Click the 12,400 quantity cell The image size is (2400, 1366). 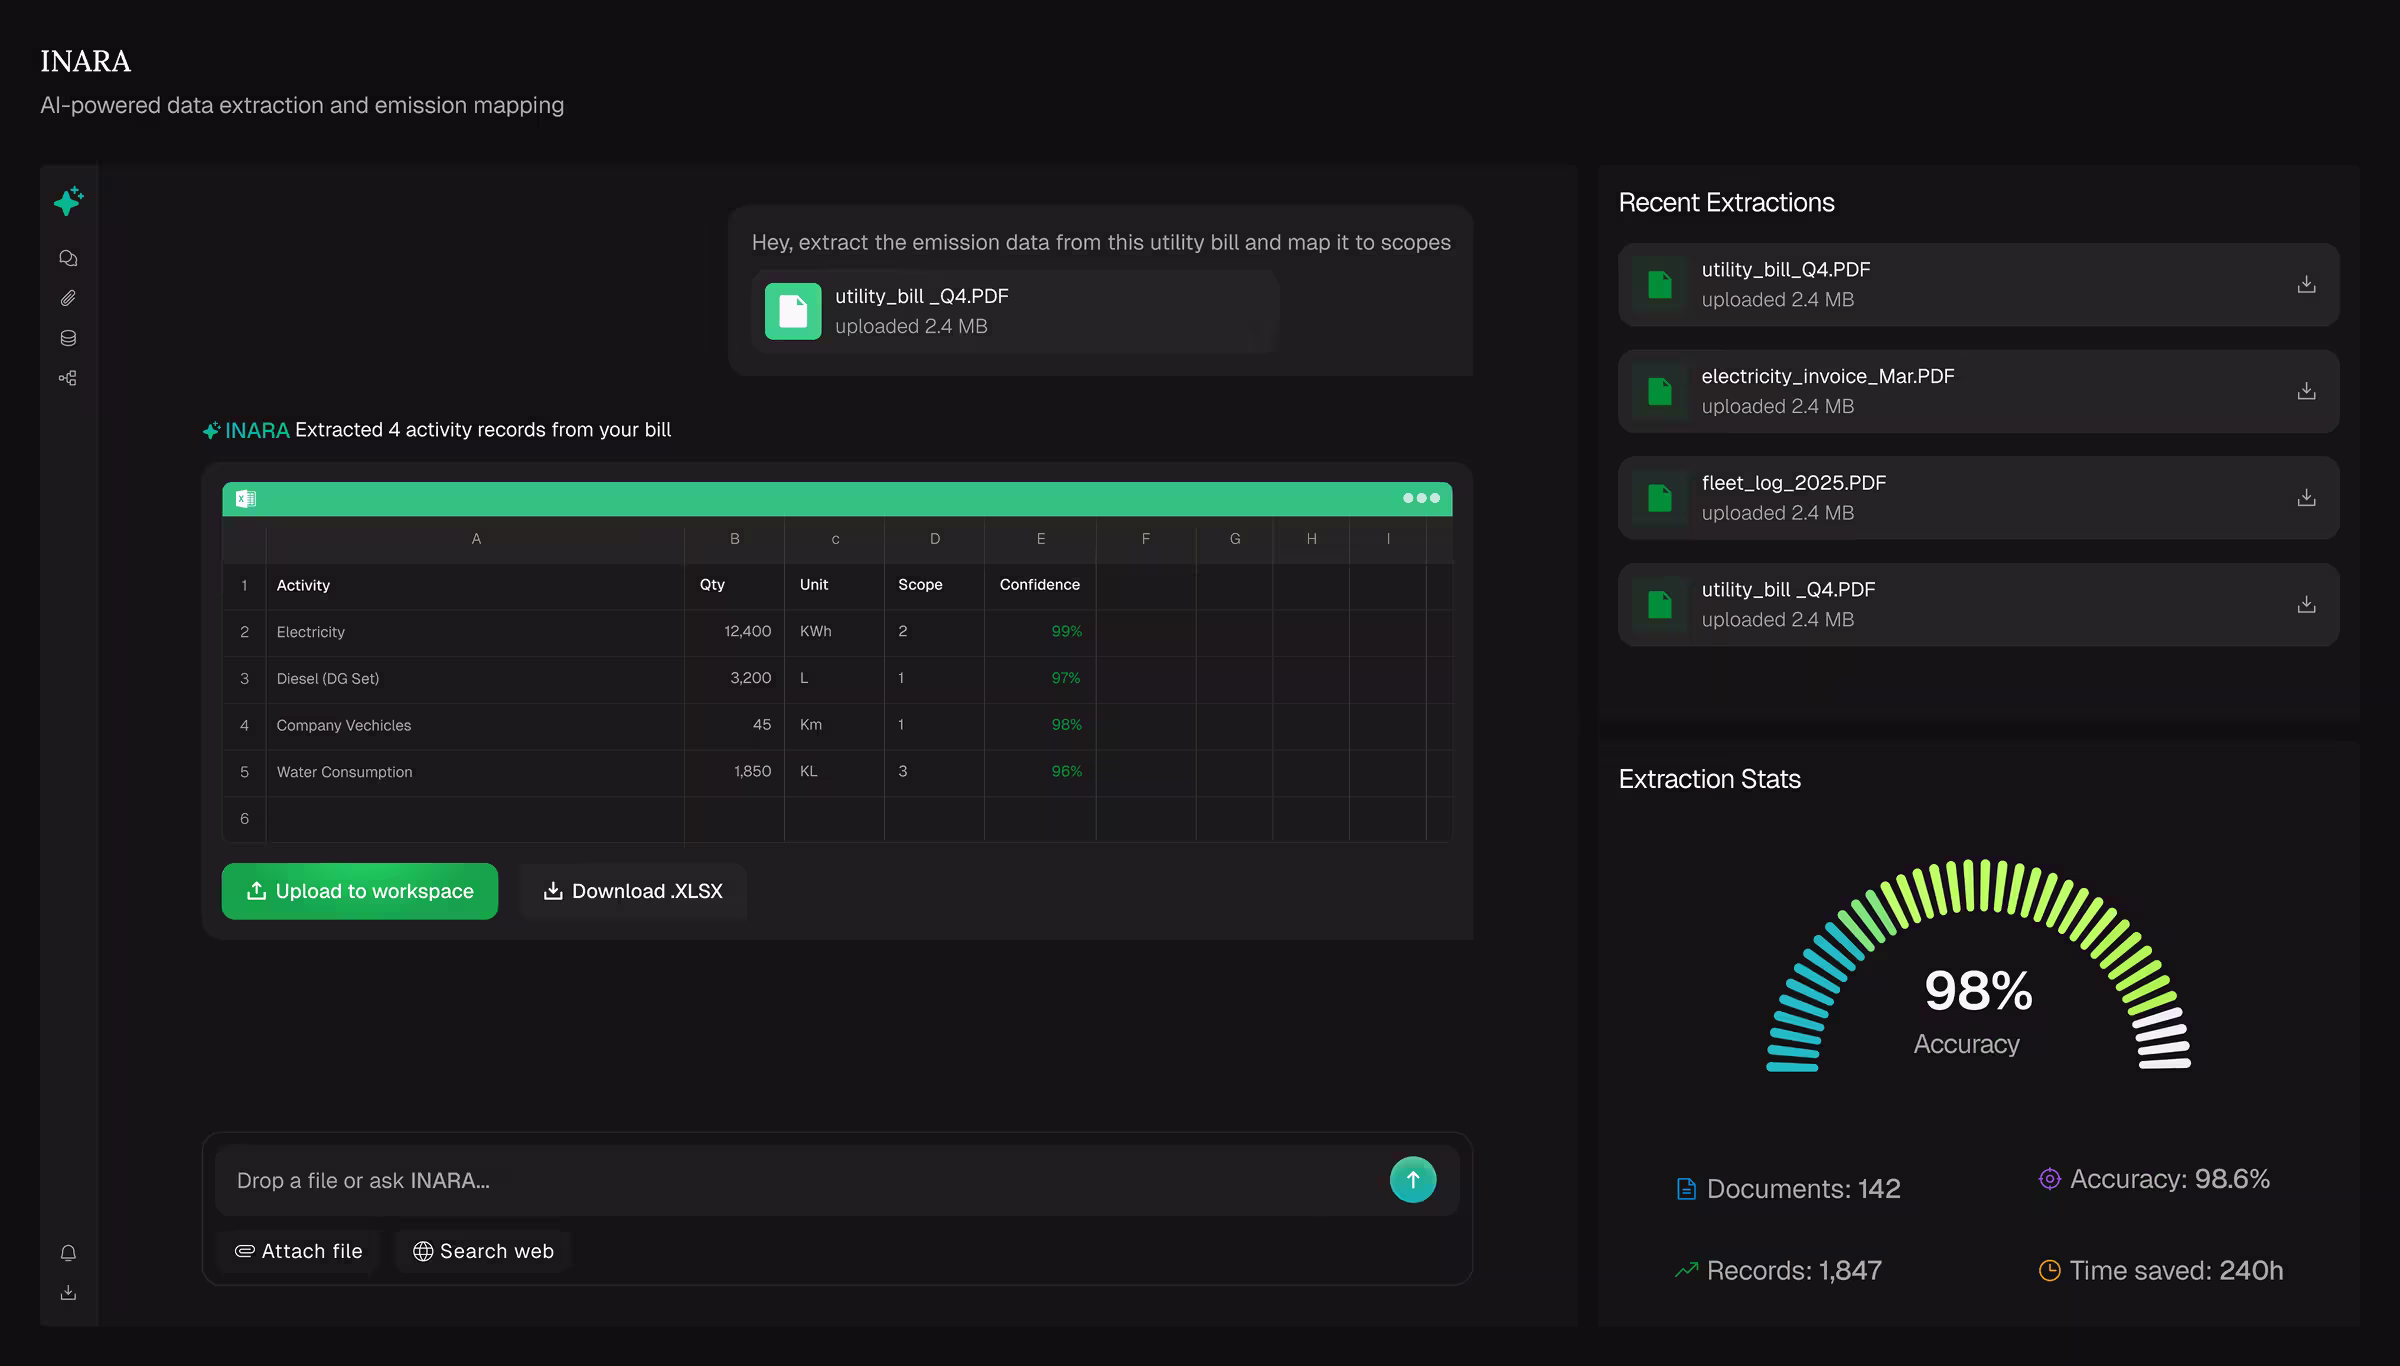pyautogui.click(x=735, y=632)
